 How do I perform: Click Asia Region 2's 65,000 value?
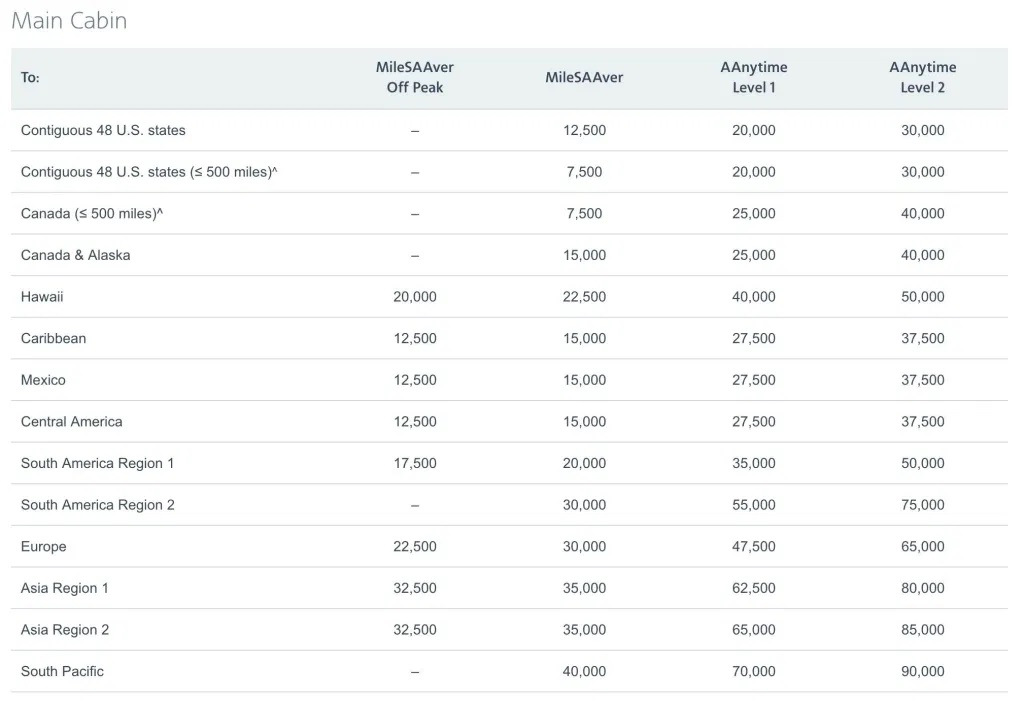click(754, 630)
